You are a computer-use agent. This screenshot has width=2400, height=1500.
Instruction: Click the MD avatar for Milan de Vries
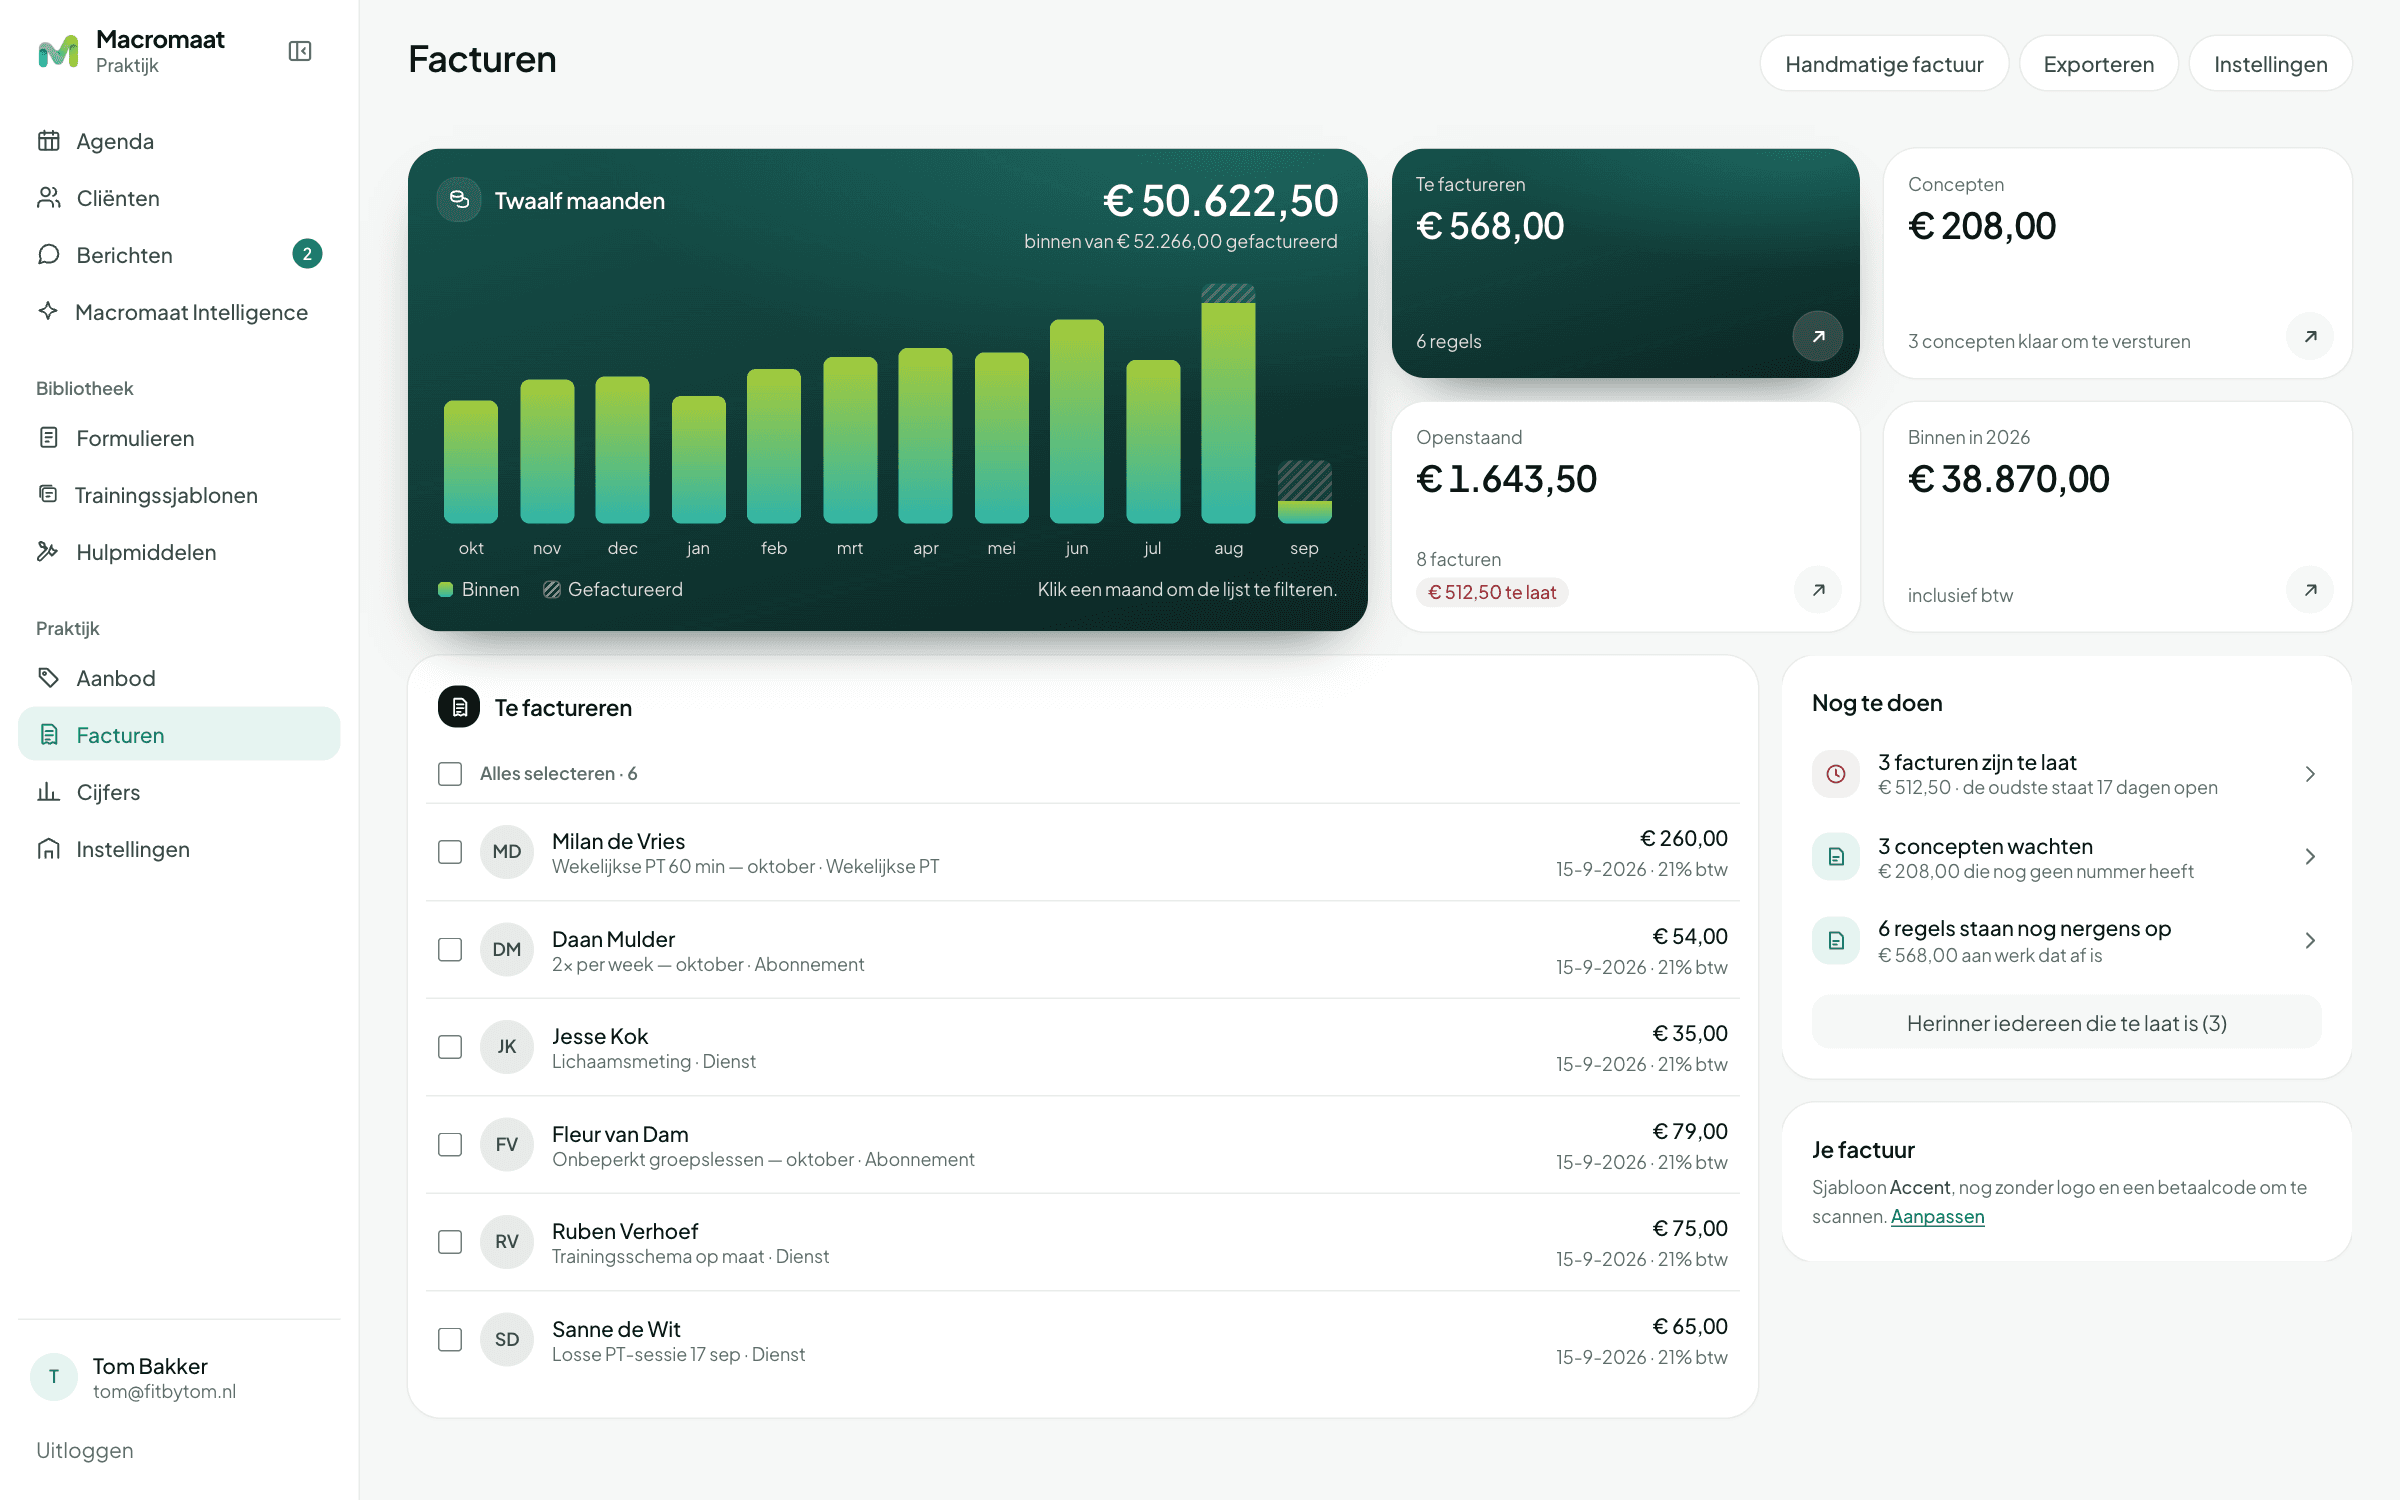pyautogui.click(x=507, y=852)
